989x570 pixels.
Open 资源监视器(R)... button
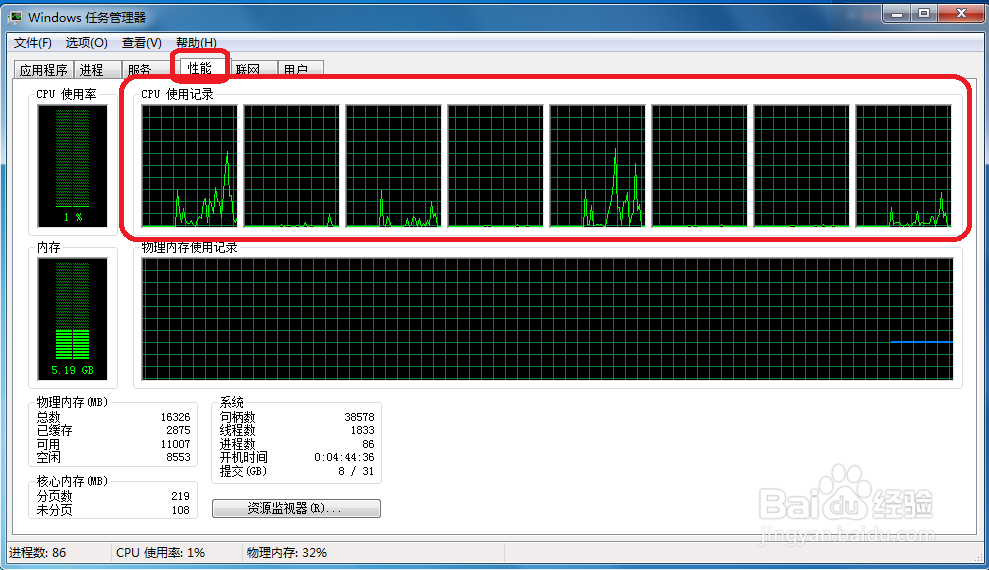[x=296, y=508]
